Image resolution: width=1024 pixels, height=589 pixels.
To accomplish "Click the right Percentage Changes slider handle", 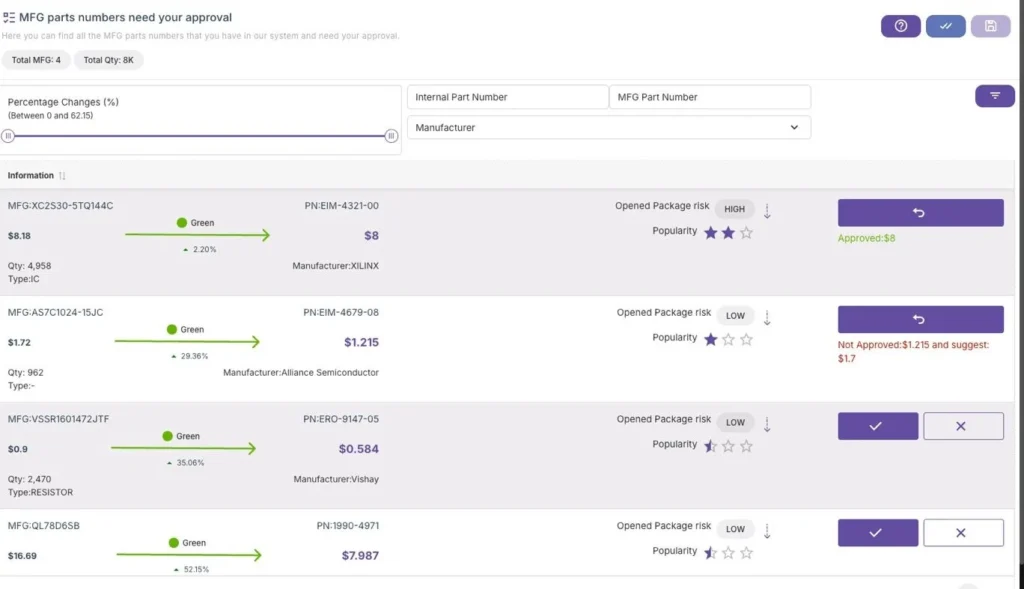I will coord(391,136).
